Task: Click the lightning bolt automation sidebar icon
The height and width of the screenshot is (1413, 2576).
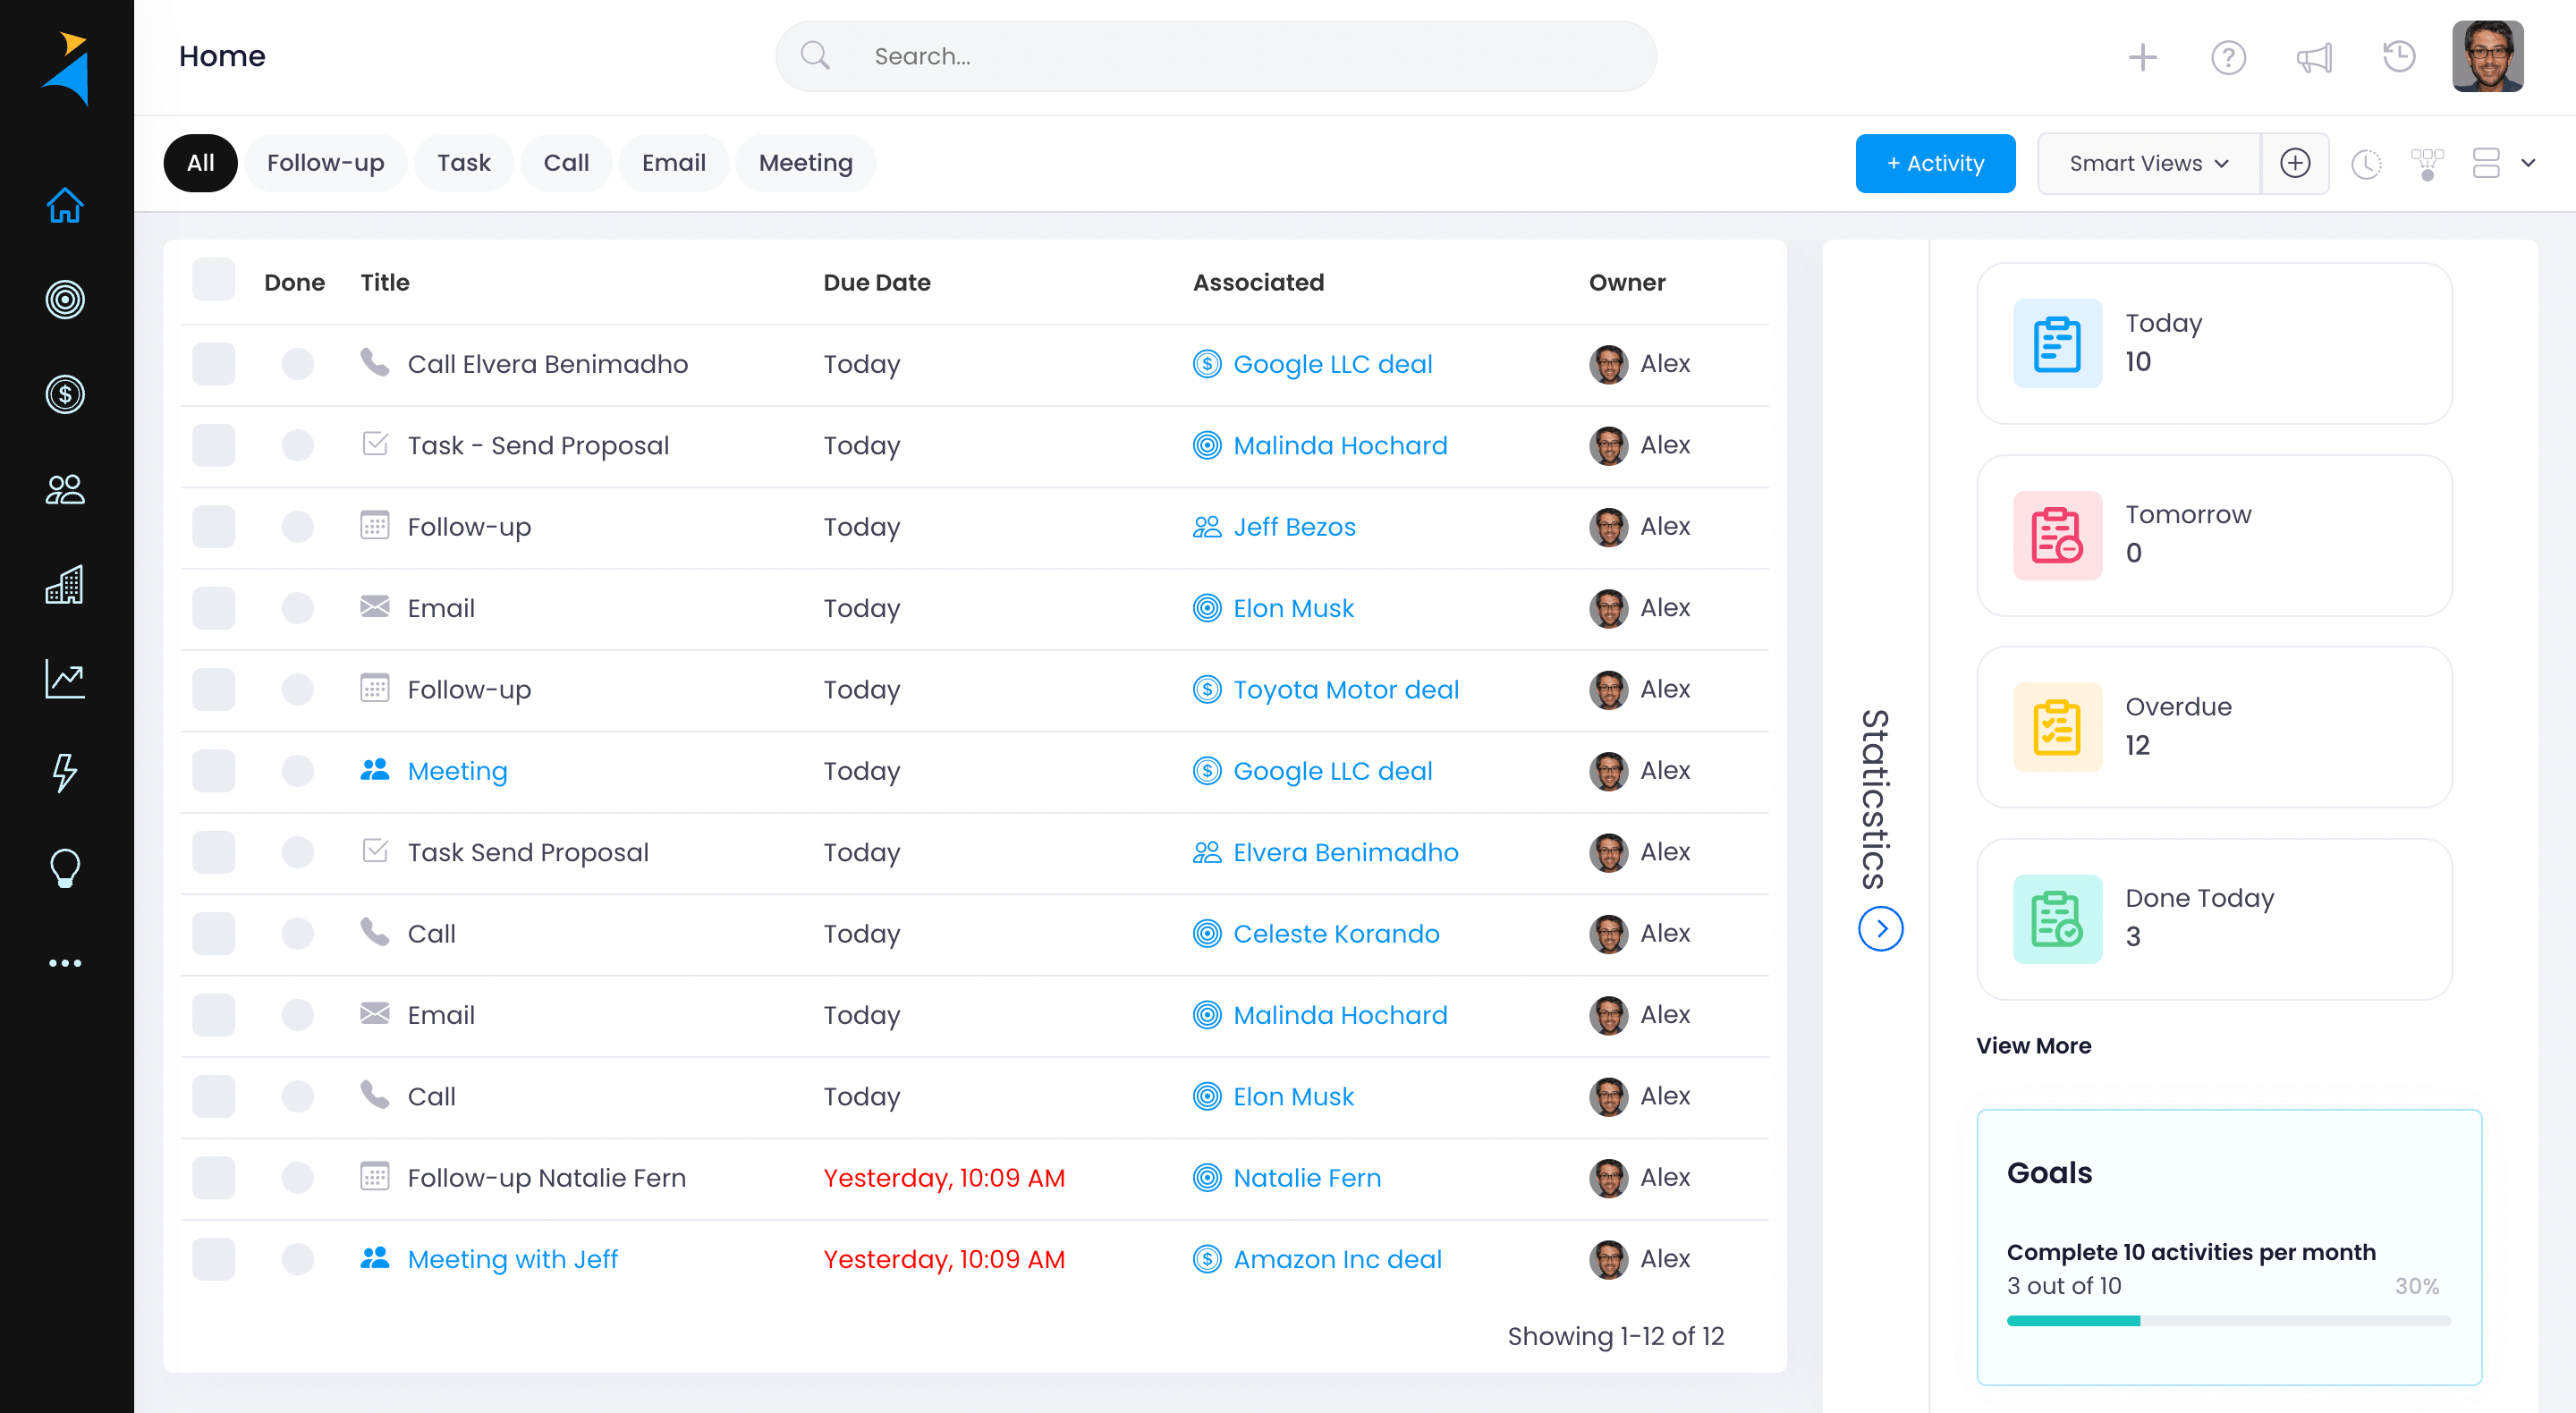Action: click(x=65, y=773)
